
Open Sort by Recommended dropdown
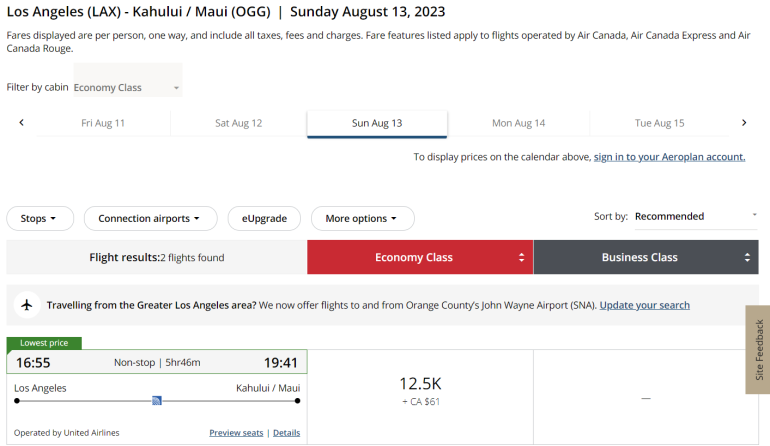coord(696,216)
